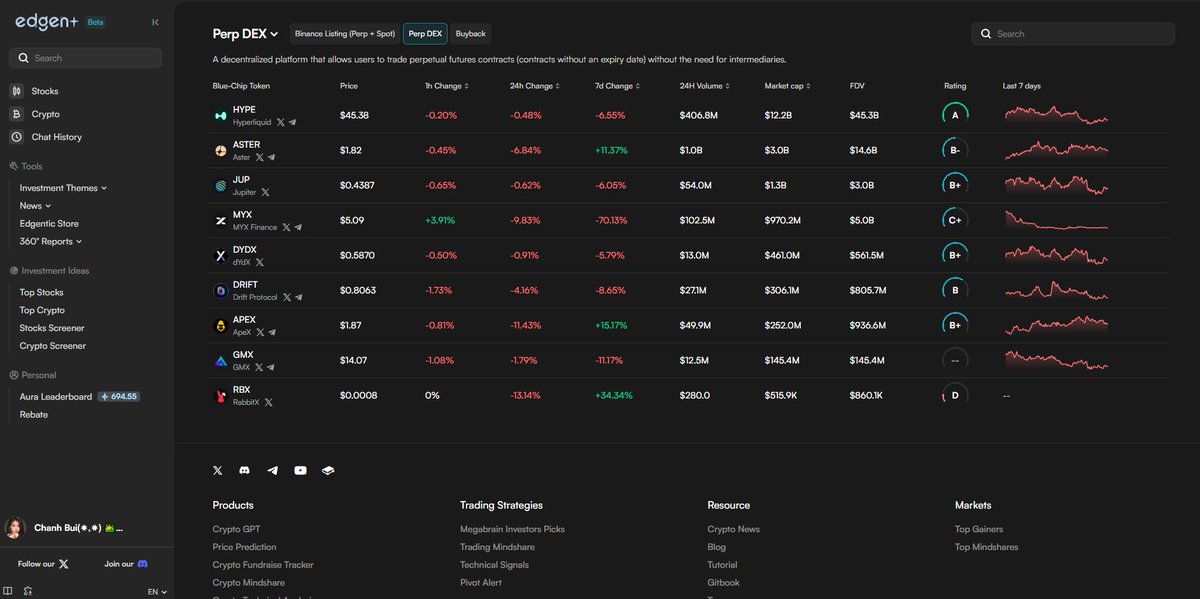Open the Crypto News footer link

(733, 529)
